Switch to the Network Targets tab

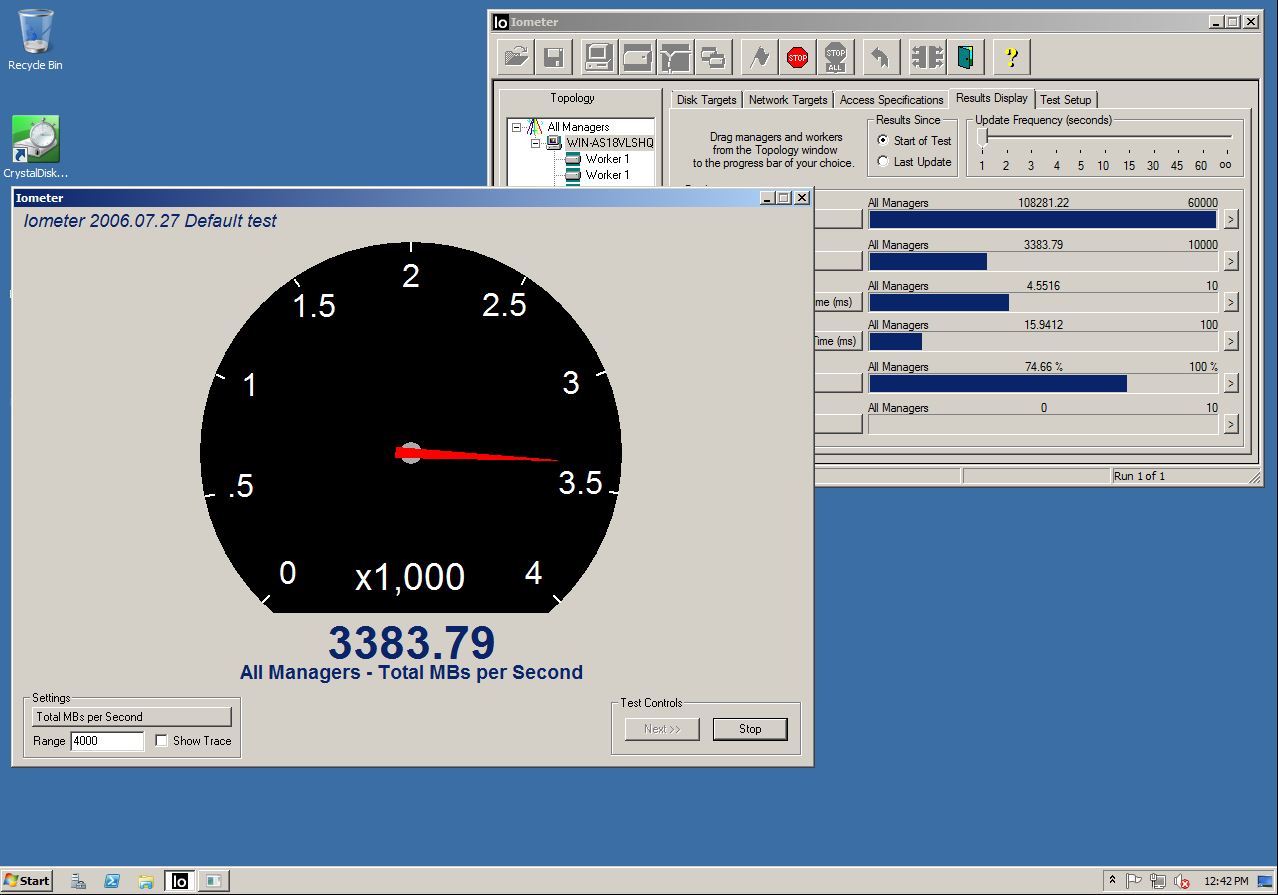point(788,100)
